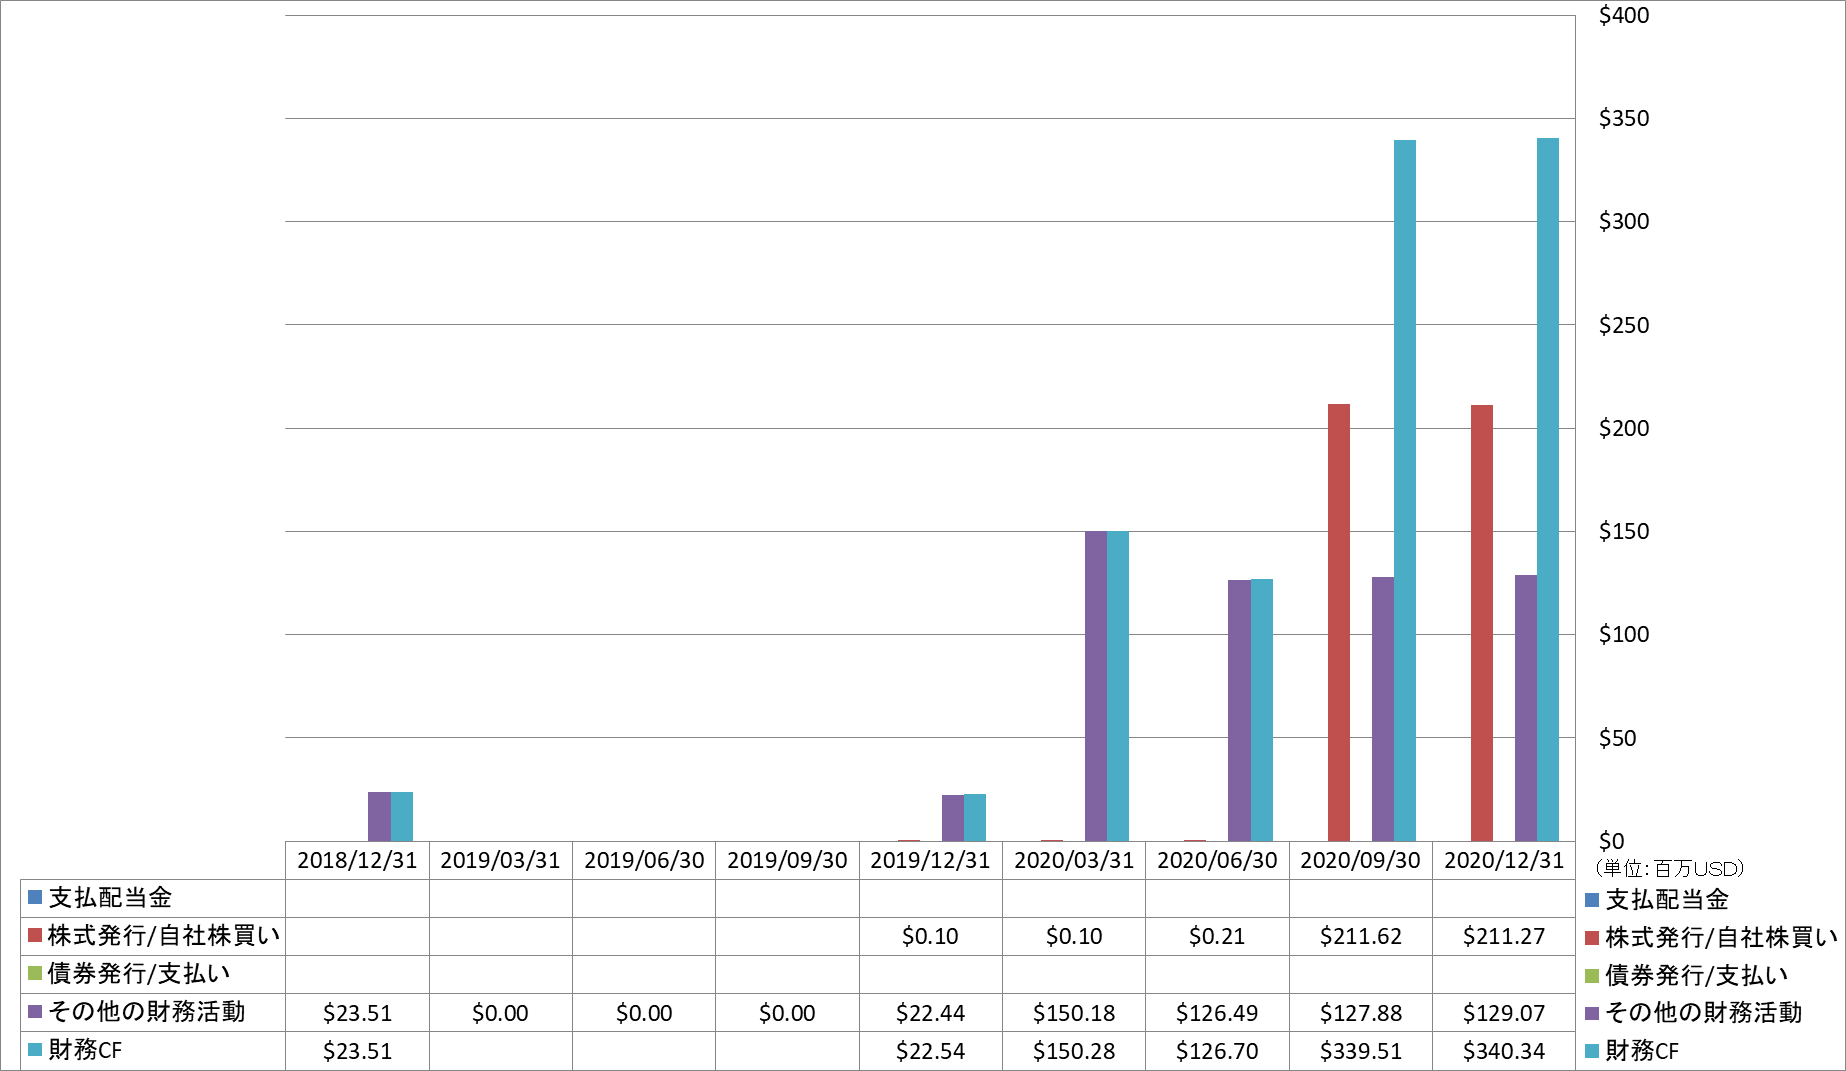Click the teal 財務CF swatch in right legend
This screenshot has height=1071, width=1846.
[x=1592, y=1051]
